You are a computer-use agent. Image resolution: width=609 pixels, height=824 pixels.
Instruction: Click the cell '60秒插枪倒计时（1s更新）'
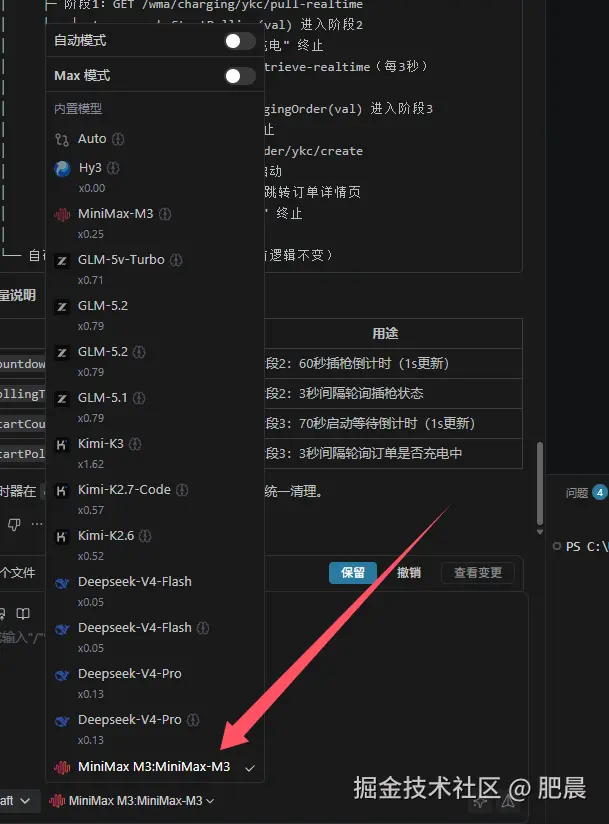click(374, 364)
